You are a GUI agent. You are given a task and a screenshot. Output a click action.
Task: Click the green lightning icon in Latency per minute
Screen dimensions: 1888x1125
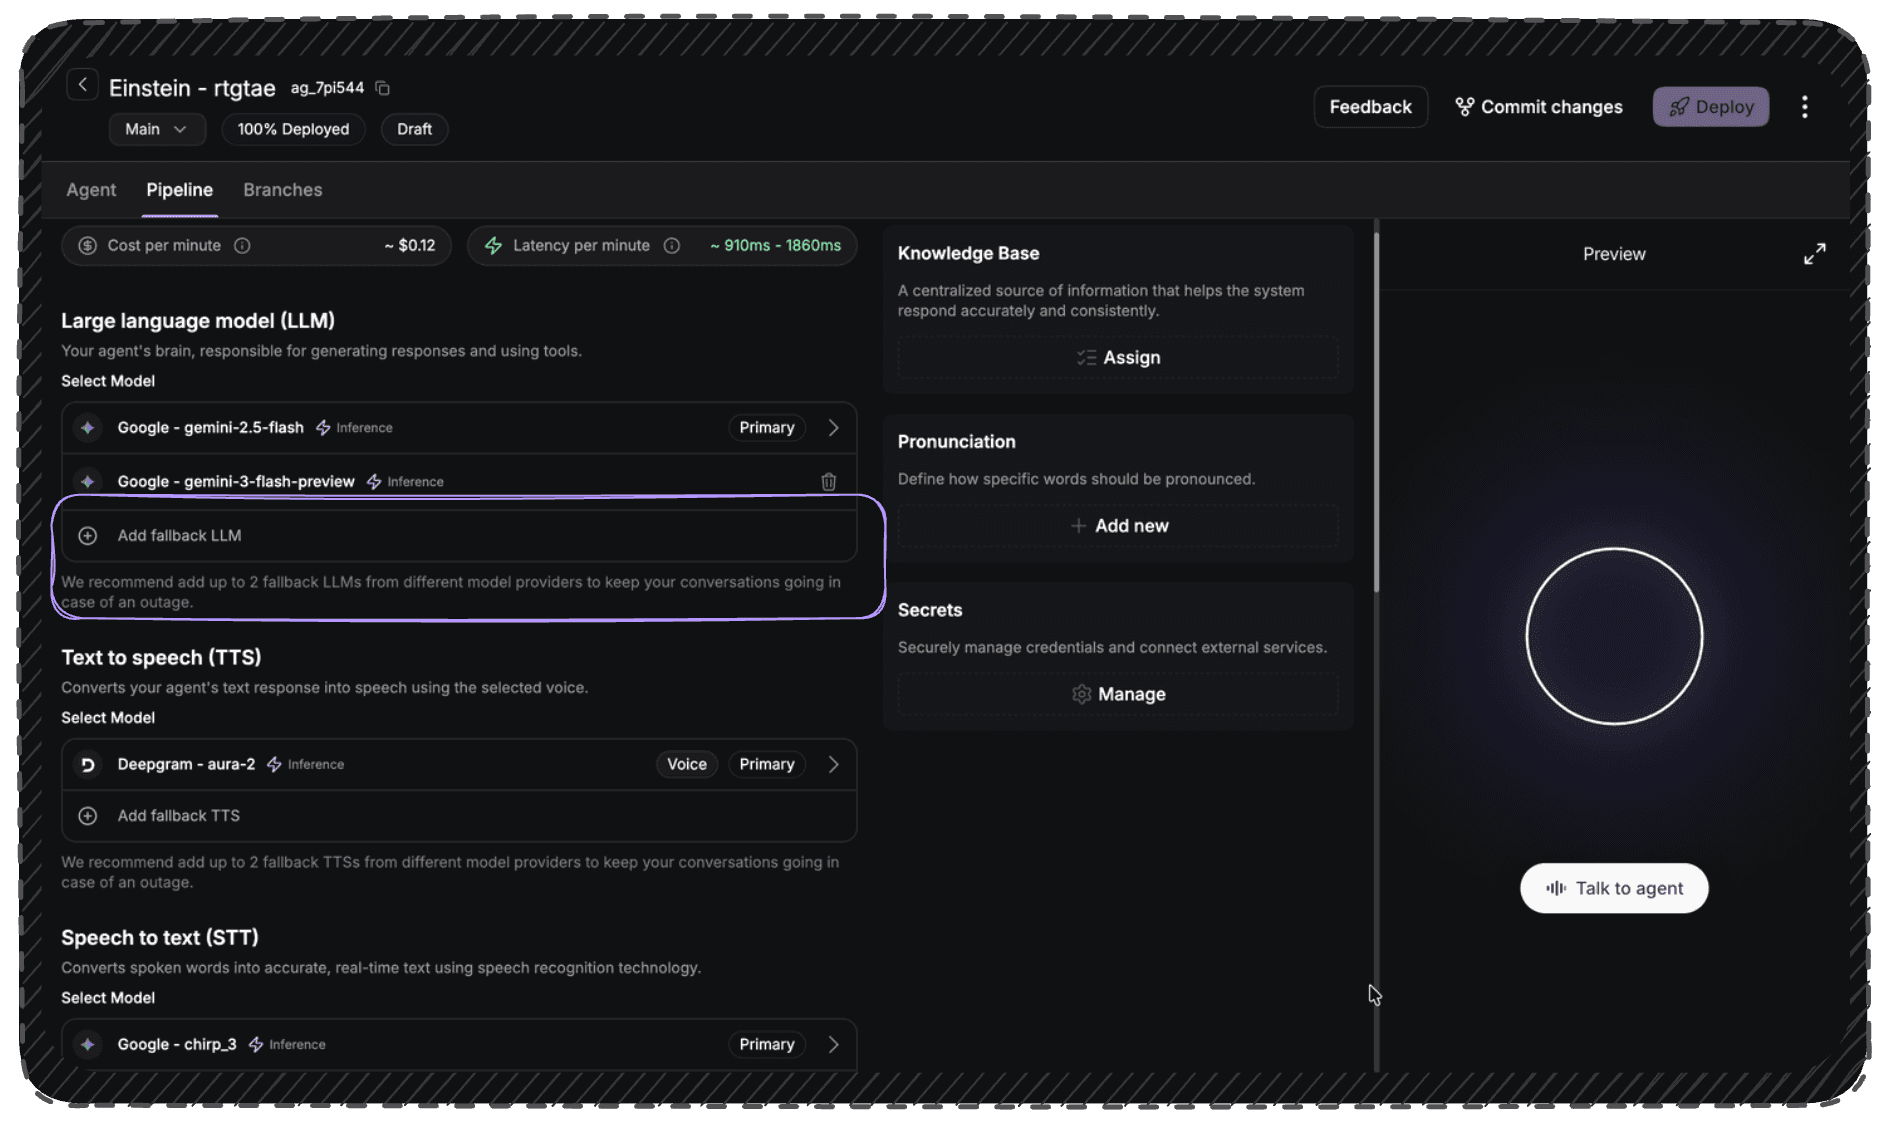(x=493, y=246)
